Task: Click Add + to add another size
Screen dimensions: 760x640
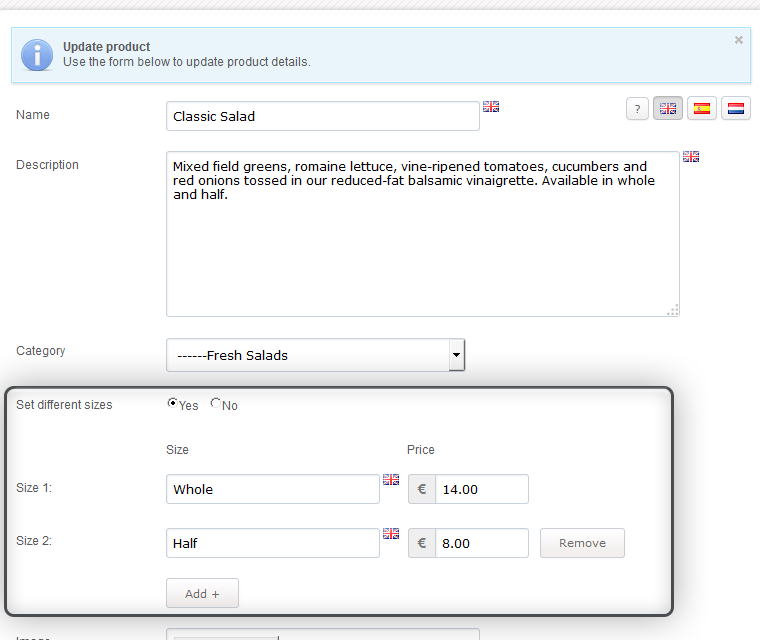Action: [202, 593]
